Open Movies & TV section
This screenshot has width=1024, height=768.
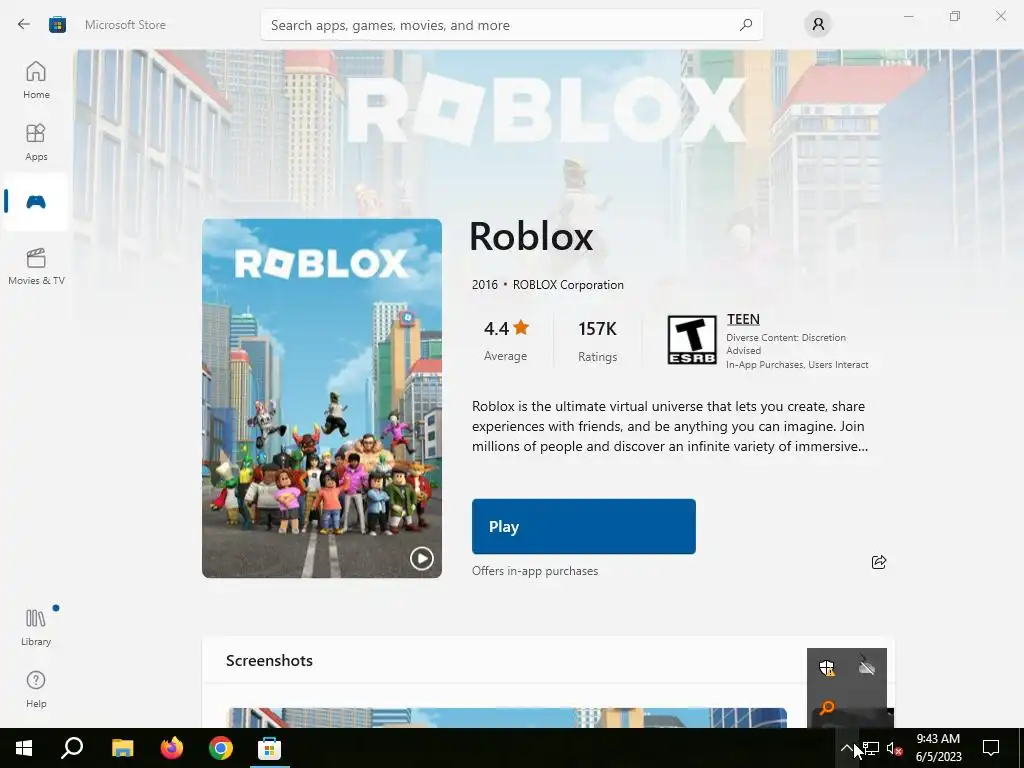(x=36, y=266)
